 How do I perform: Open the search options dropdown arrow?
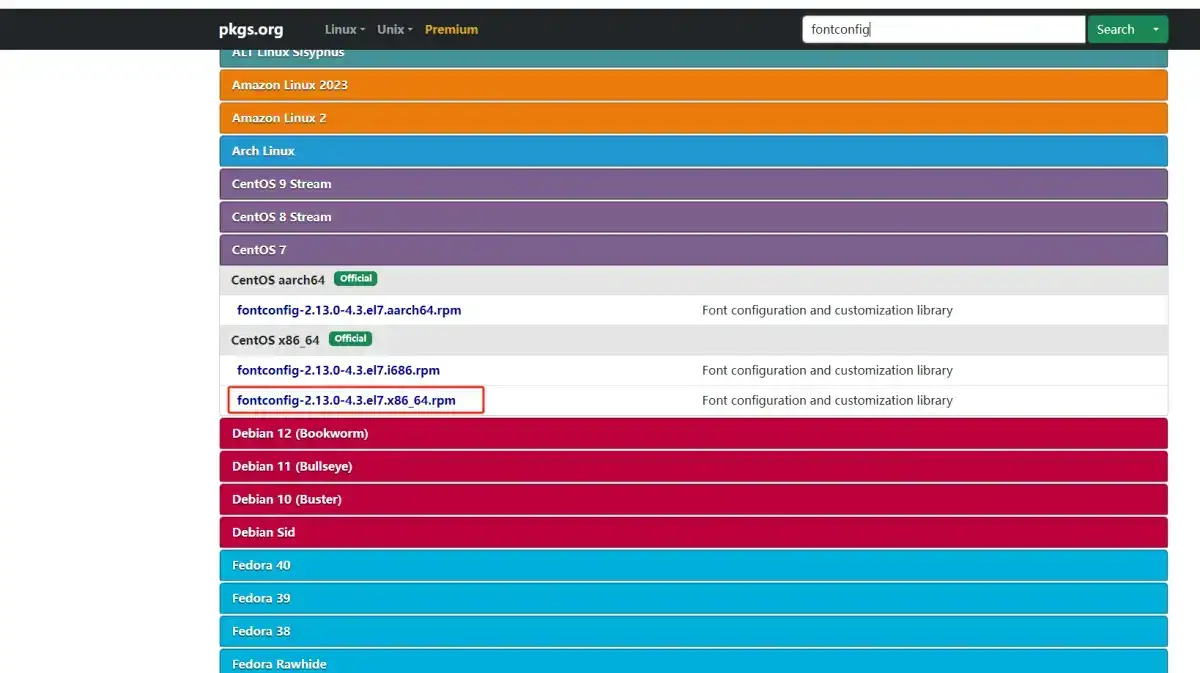(1156, 29)
